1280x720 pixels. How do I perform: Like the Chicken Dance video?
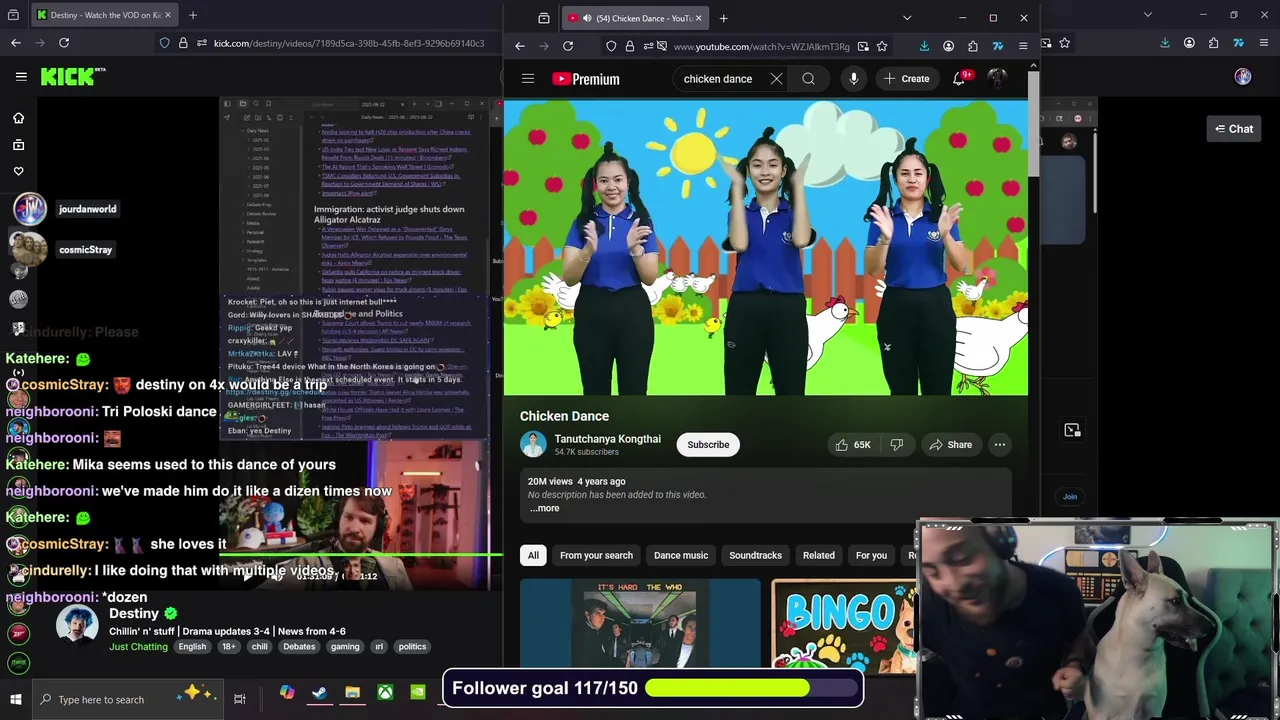tap(853, 445)
